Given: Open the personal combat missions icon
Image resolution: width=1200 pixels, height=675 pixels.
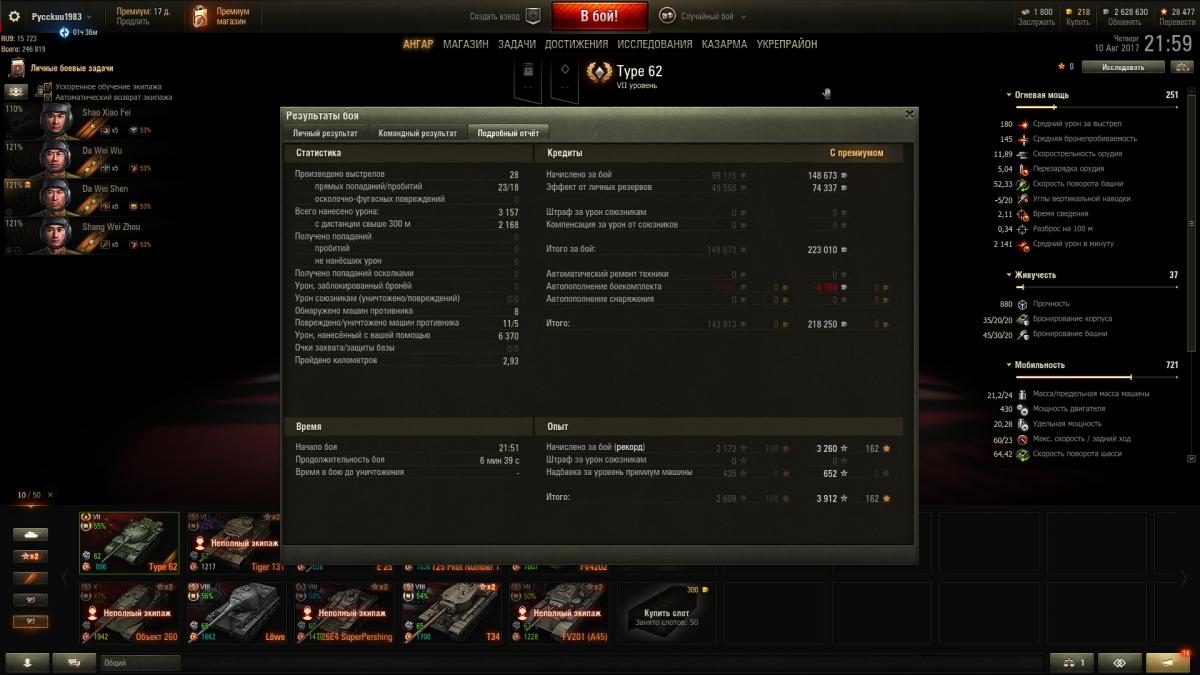Looking at the screenshot, I should tap(17, 68).
